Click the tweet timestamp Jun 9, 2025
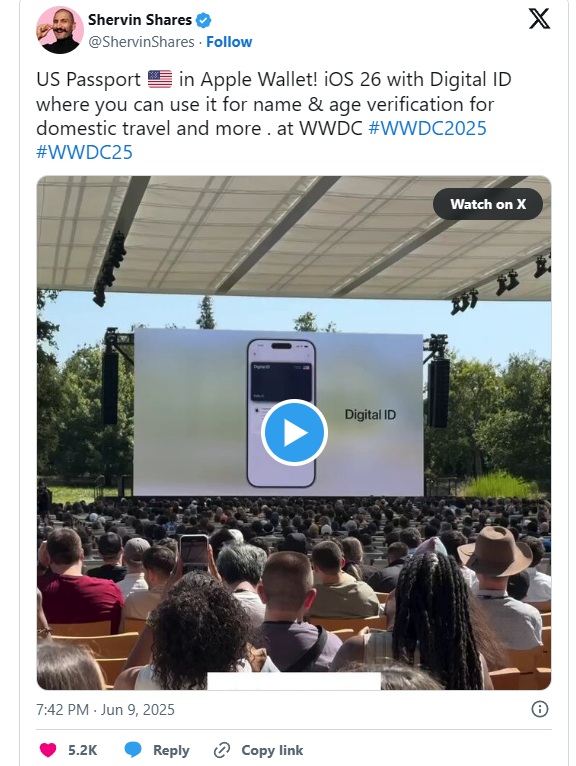The width and height of the screenshot is (576, 766). pos(105,709)
